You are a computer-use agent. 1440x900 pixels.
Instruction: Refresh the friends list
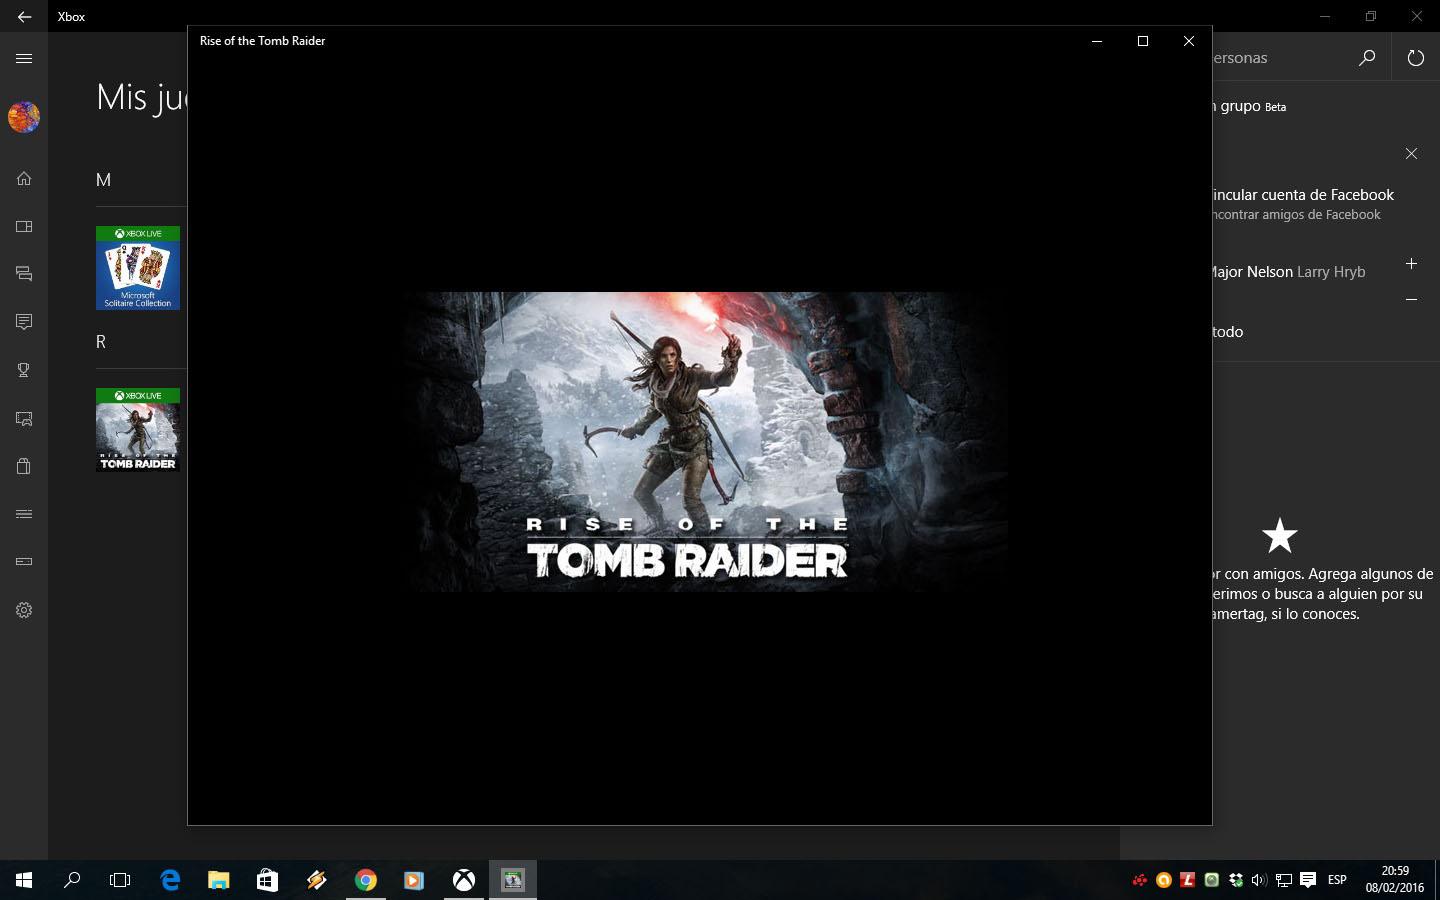point(1415,58)
